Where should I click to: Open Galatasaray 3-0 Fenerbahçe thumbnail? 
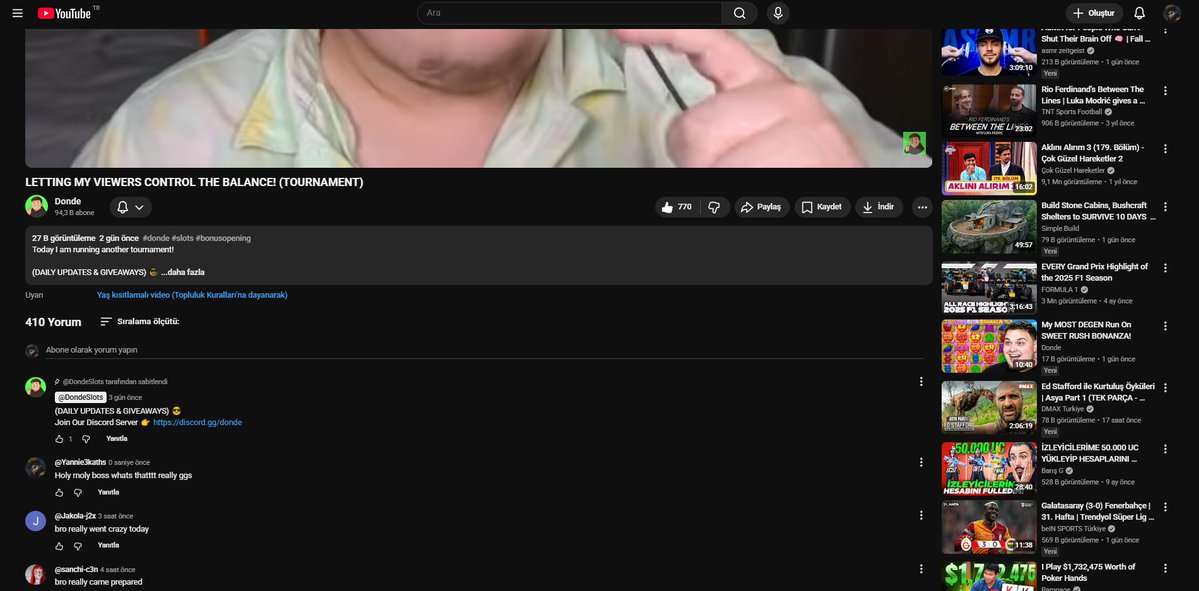989,527
